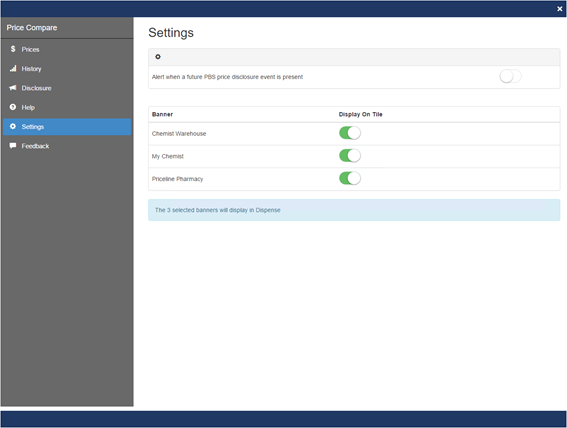Click the Settings gear icon in sidebar
Image resolution: width=567 pixels, height=428 pixels.
coord(13,127)
